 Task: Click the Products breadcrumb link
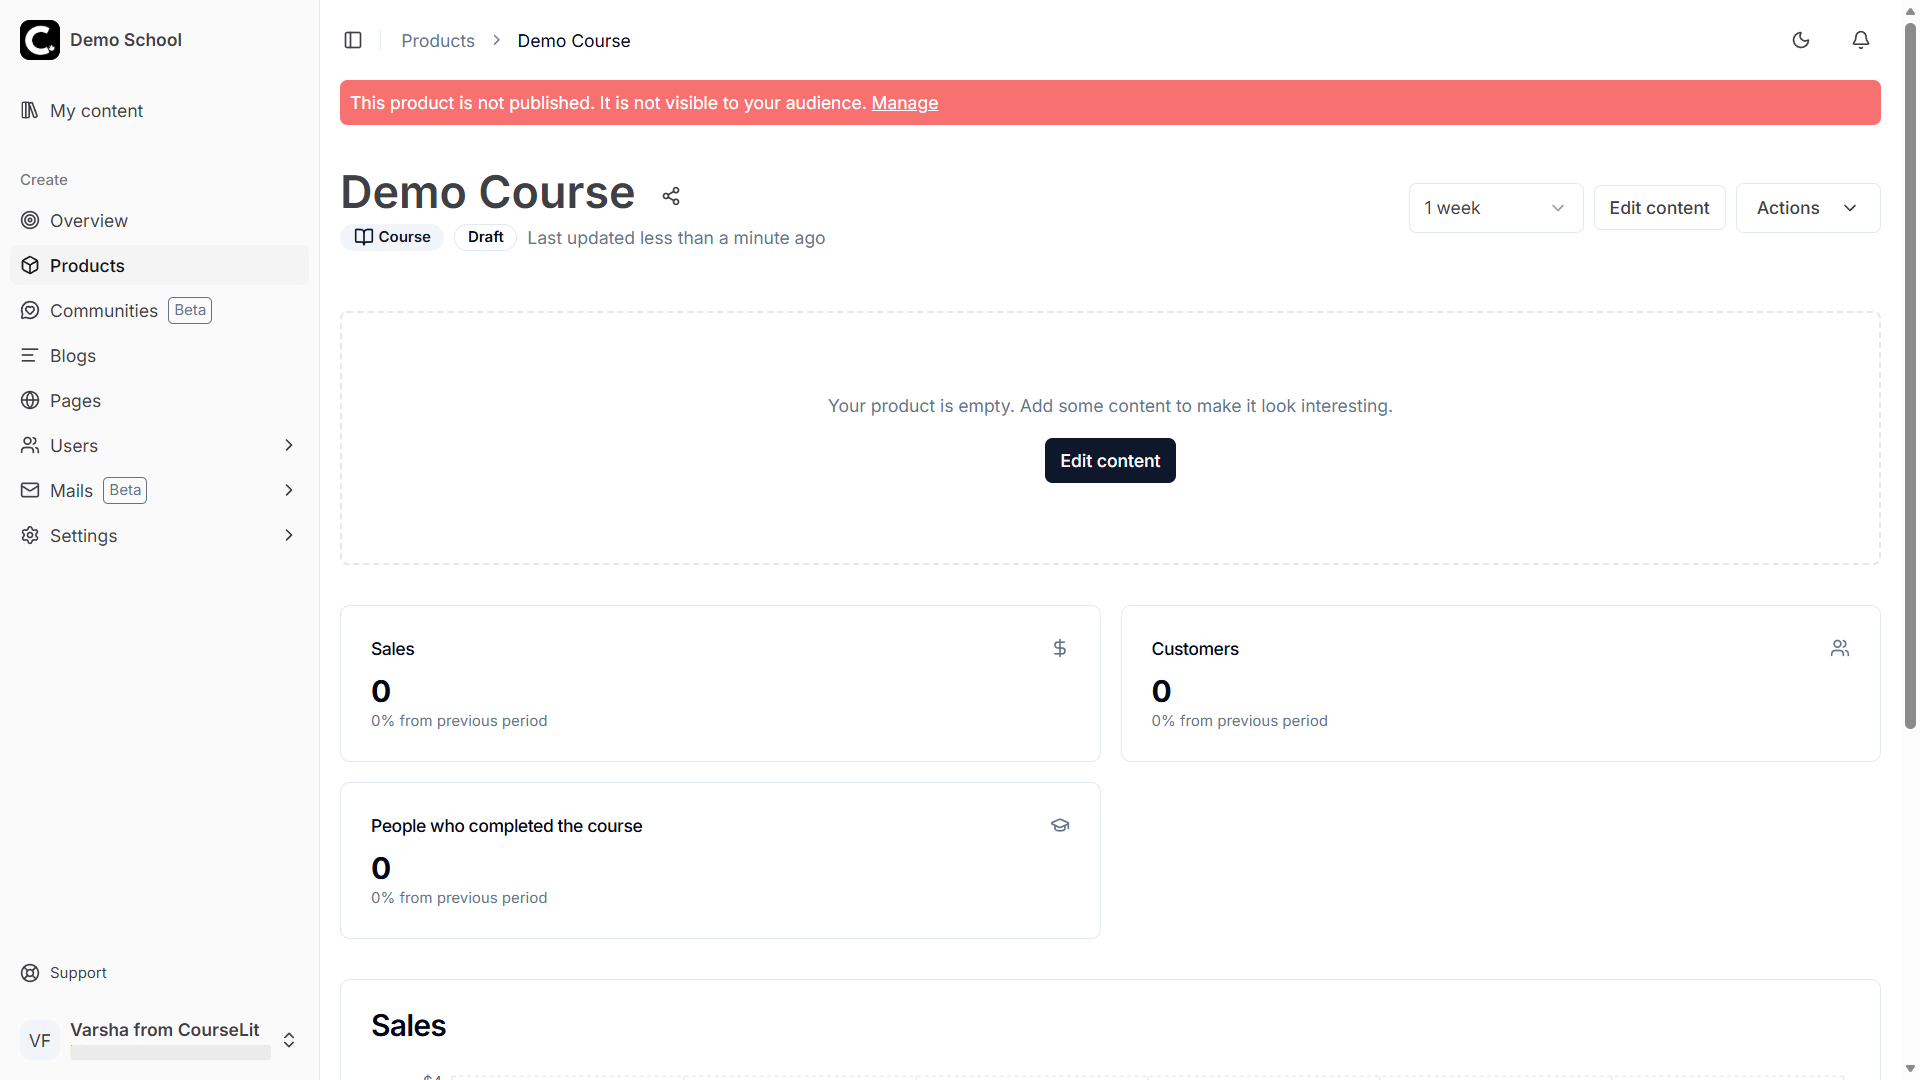(x=438, y=41)
